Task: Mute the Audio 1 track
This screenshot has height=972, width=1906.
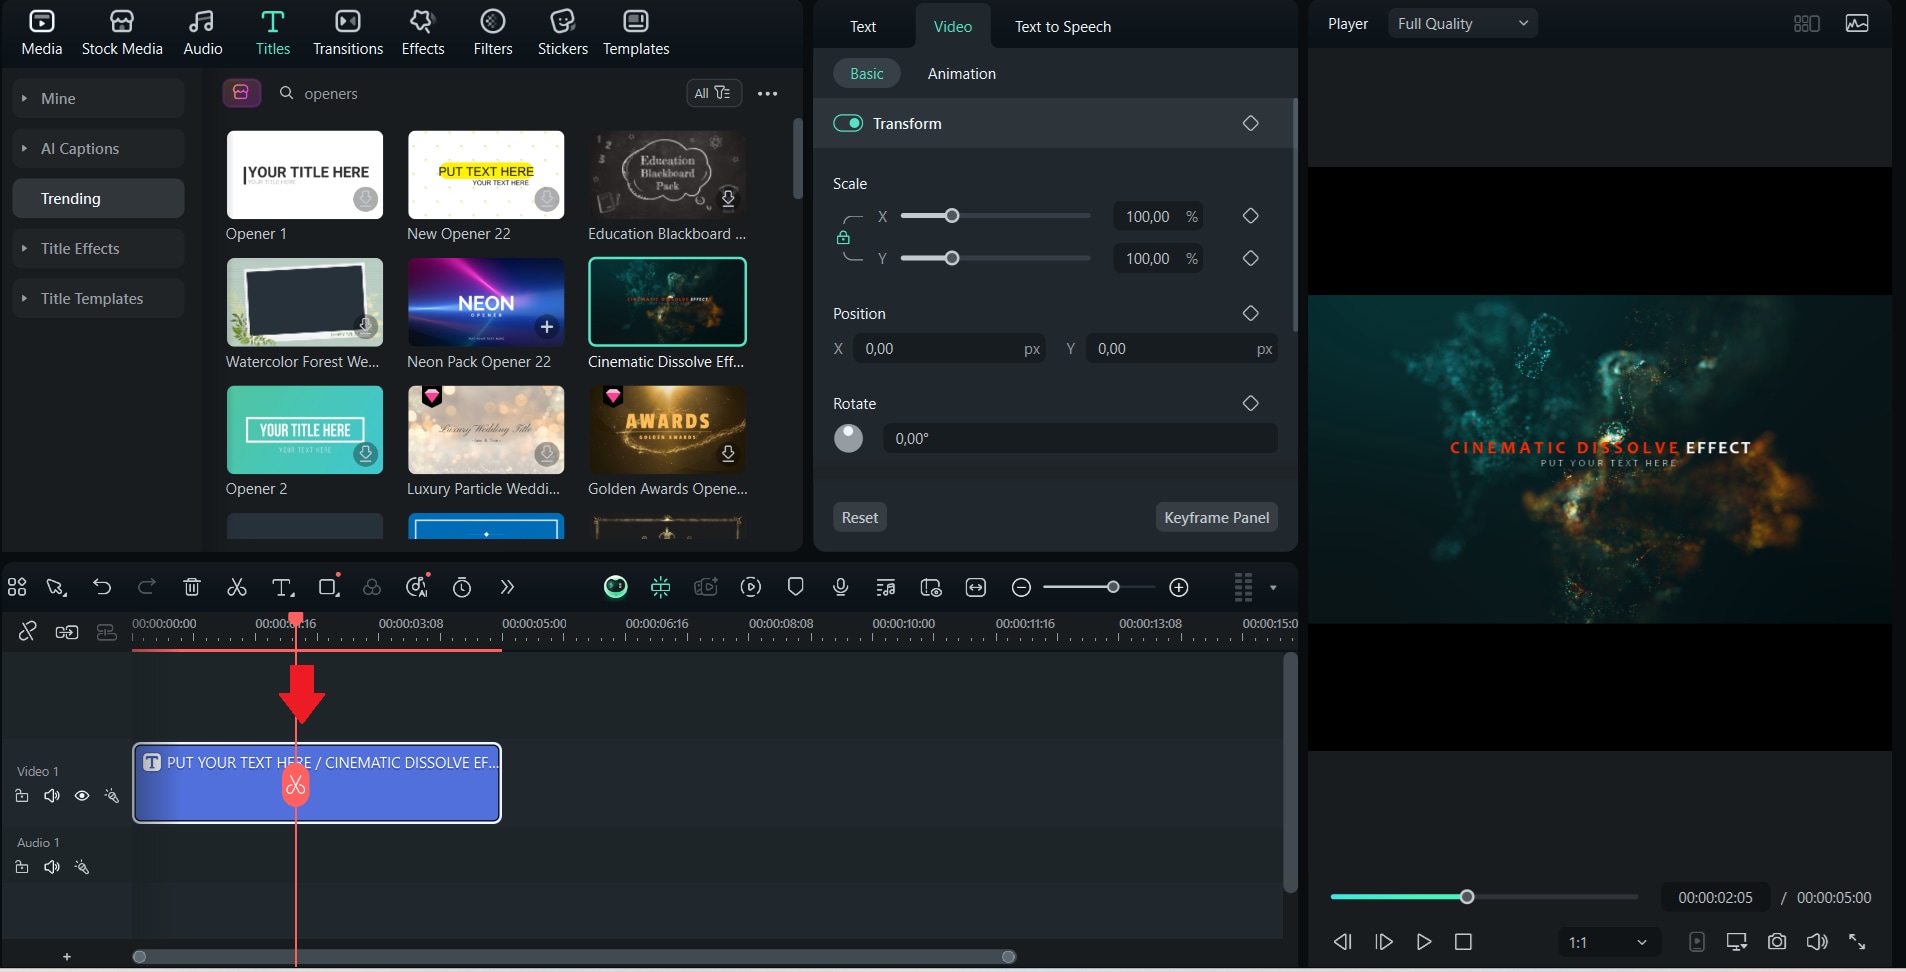Action: click(52, 867)
